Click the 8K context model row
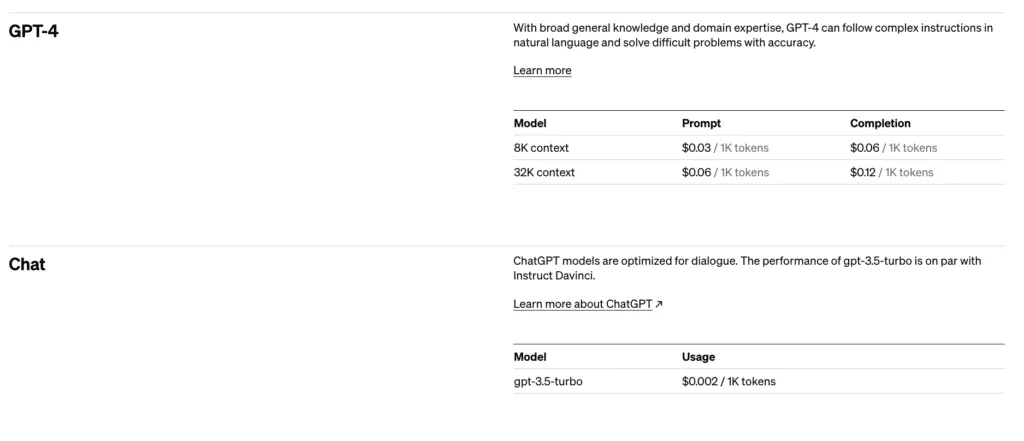This screenshot has height=441, width=1024. click(759, 148)
